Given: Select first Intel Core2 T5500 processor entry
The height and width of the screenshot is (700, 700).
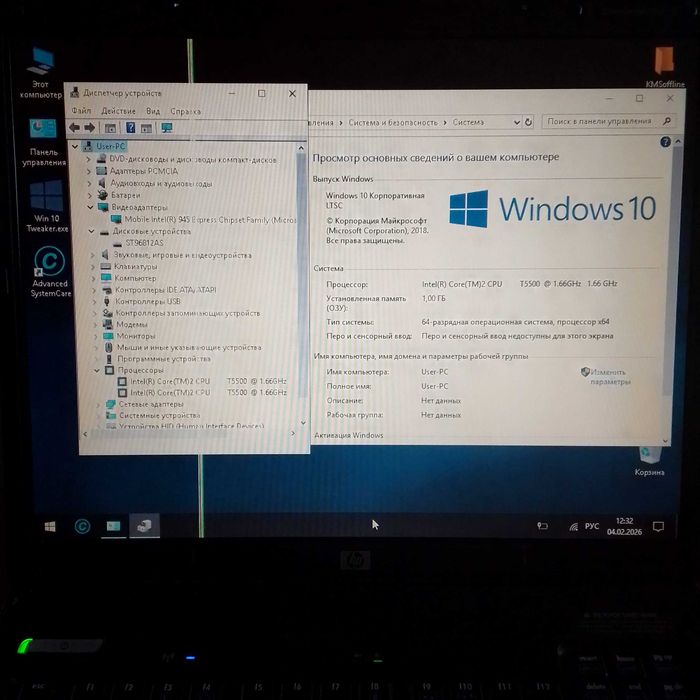Looking at the screenshot, I should click(202, 381).
